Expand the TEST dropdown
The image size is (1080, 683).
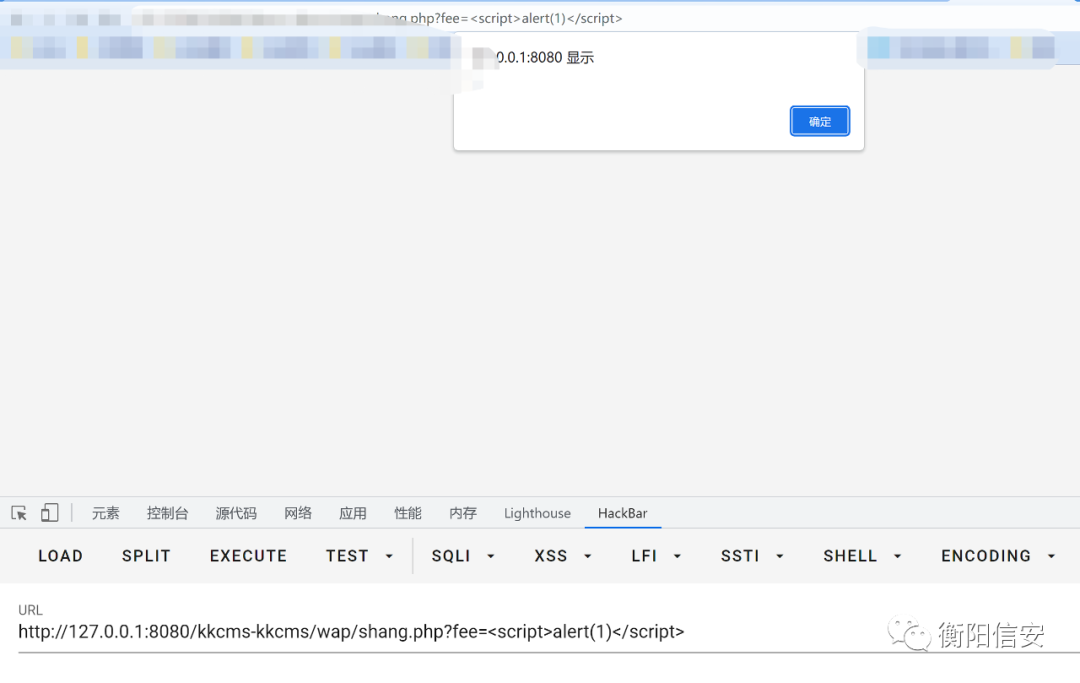[x=360, y=556]
